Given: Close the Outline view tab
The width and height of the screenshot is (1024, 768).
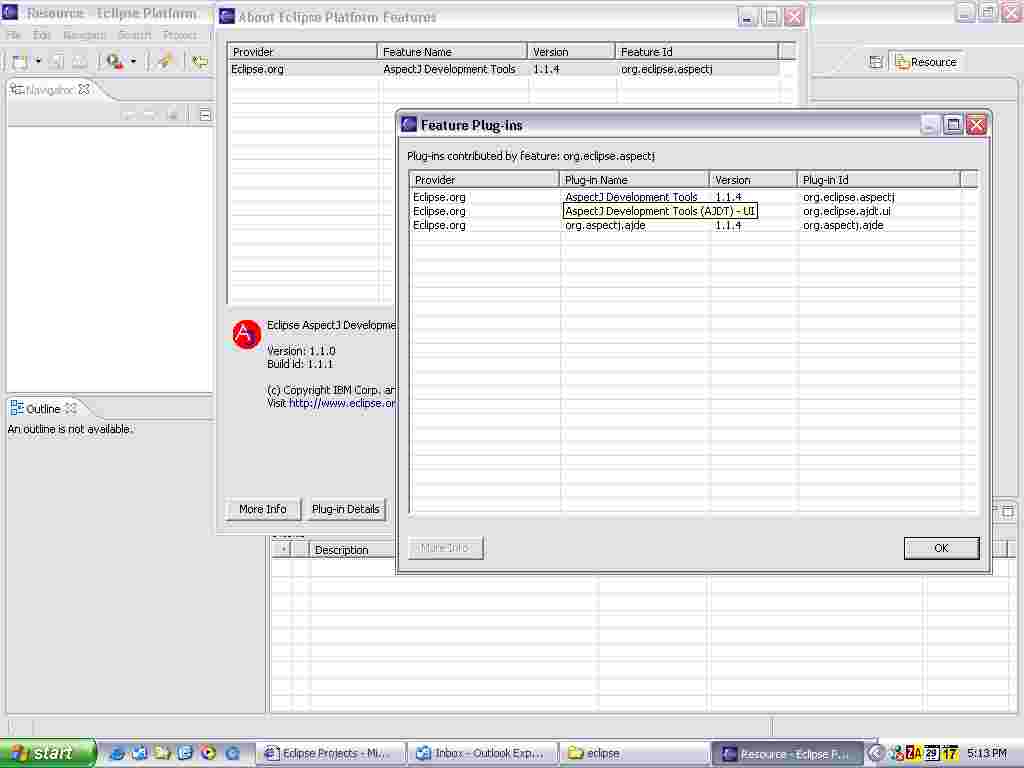Looking at the screenshot, I should coord(71,408).
